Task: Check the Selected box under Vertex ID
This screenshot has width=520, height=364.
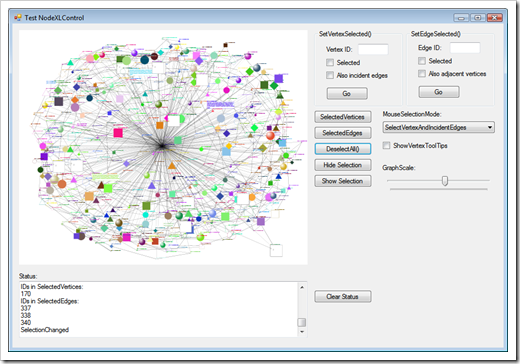Action: coord(330,62)
